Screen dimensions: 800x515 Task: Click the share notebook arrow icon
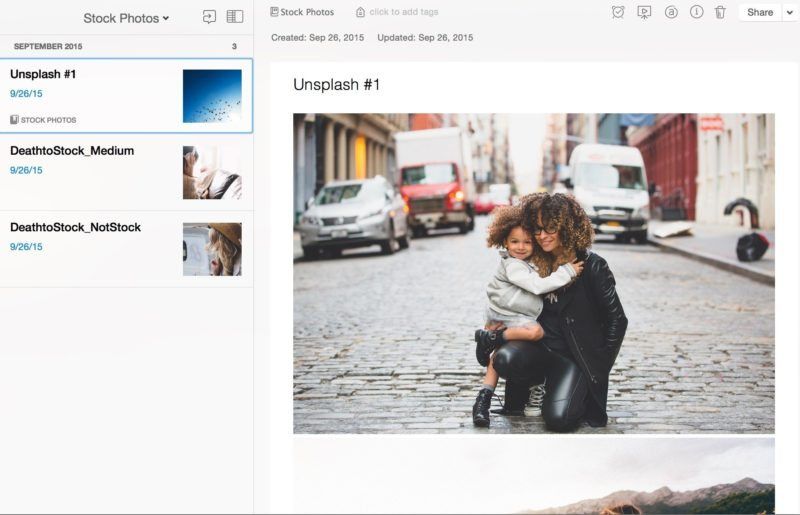pos(209,17)
